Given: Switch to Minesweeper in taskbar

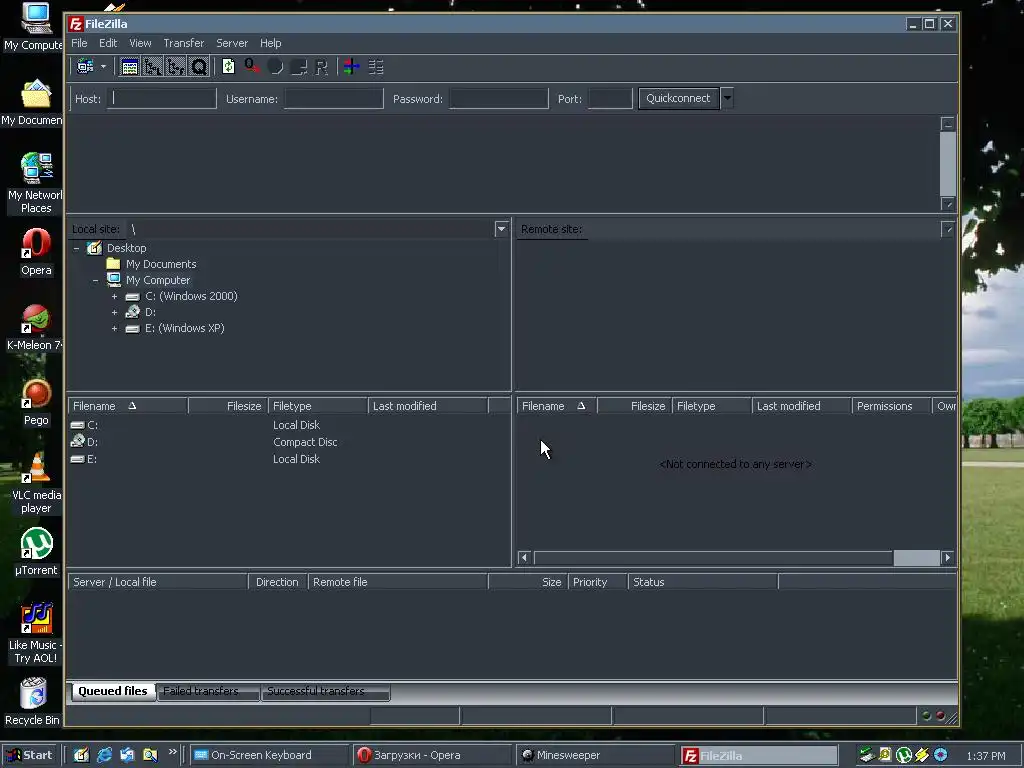Looking at the screenshot, I should click(595, 756).
